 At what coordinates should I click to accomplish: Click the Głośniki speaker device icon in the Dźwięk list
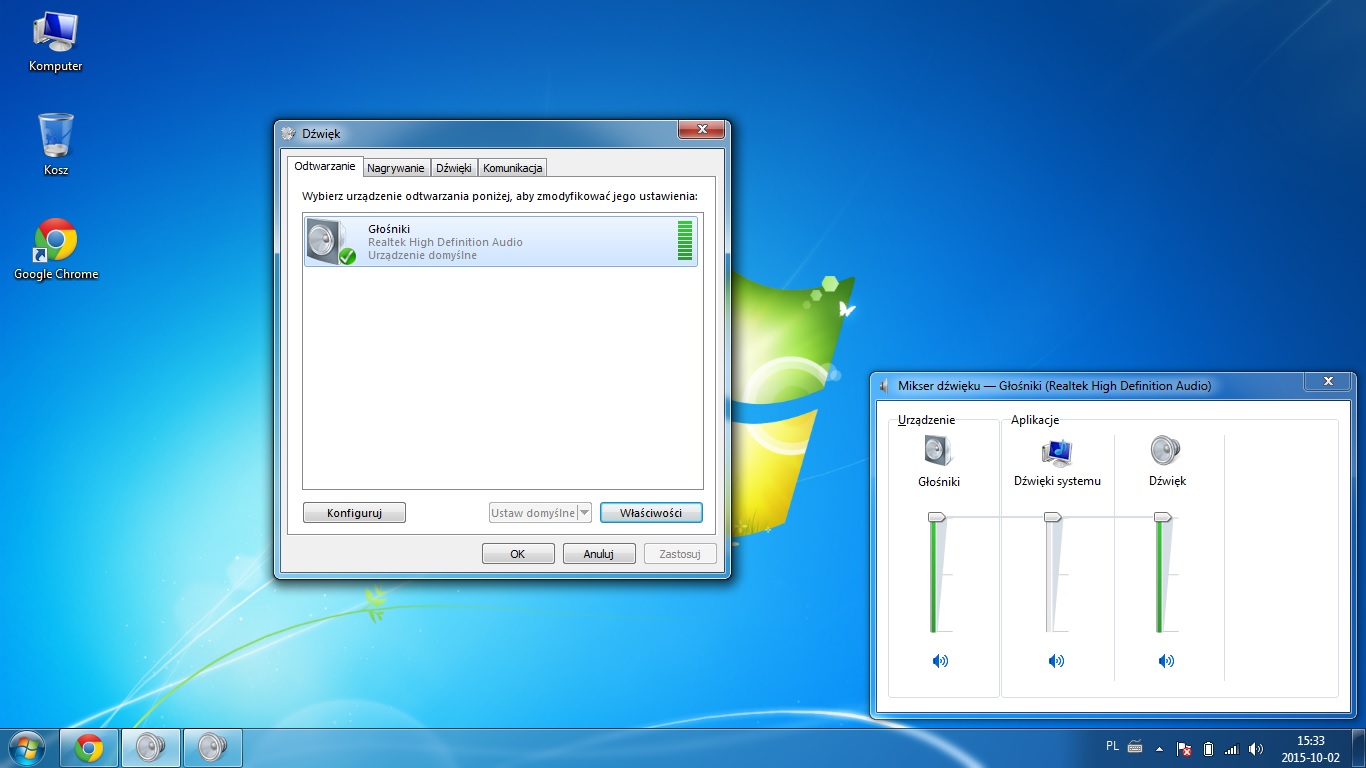pyautogui.click(x=332, y=241)
